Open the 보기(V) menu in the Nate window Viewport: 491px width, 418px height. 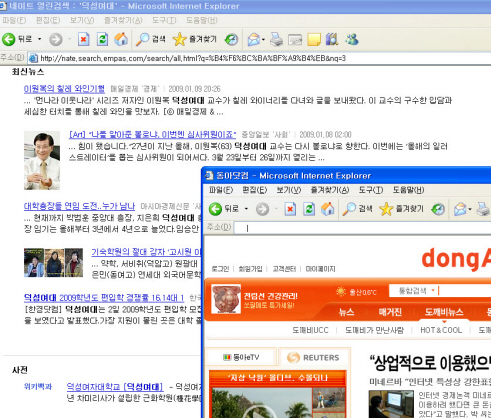pyautogui.click(x=82, y=20)
